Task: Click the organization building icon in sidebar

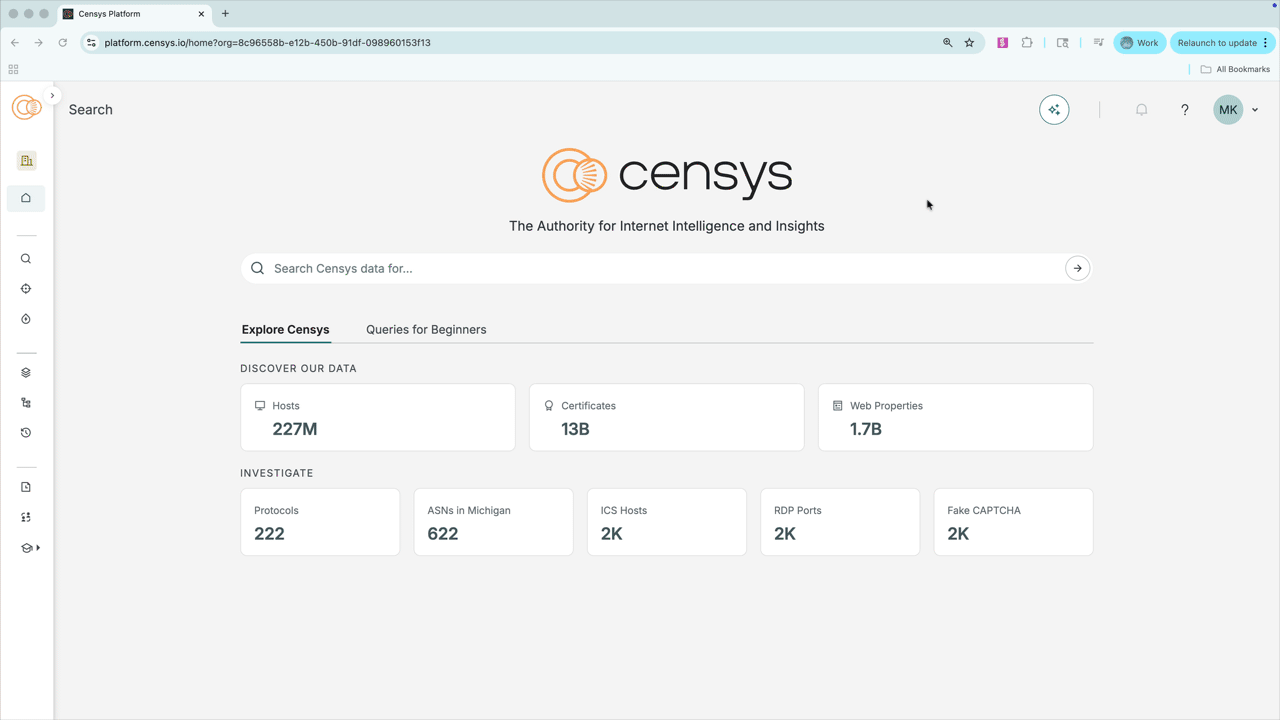Action: point(26,160)
